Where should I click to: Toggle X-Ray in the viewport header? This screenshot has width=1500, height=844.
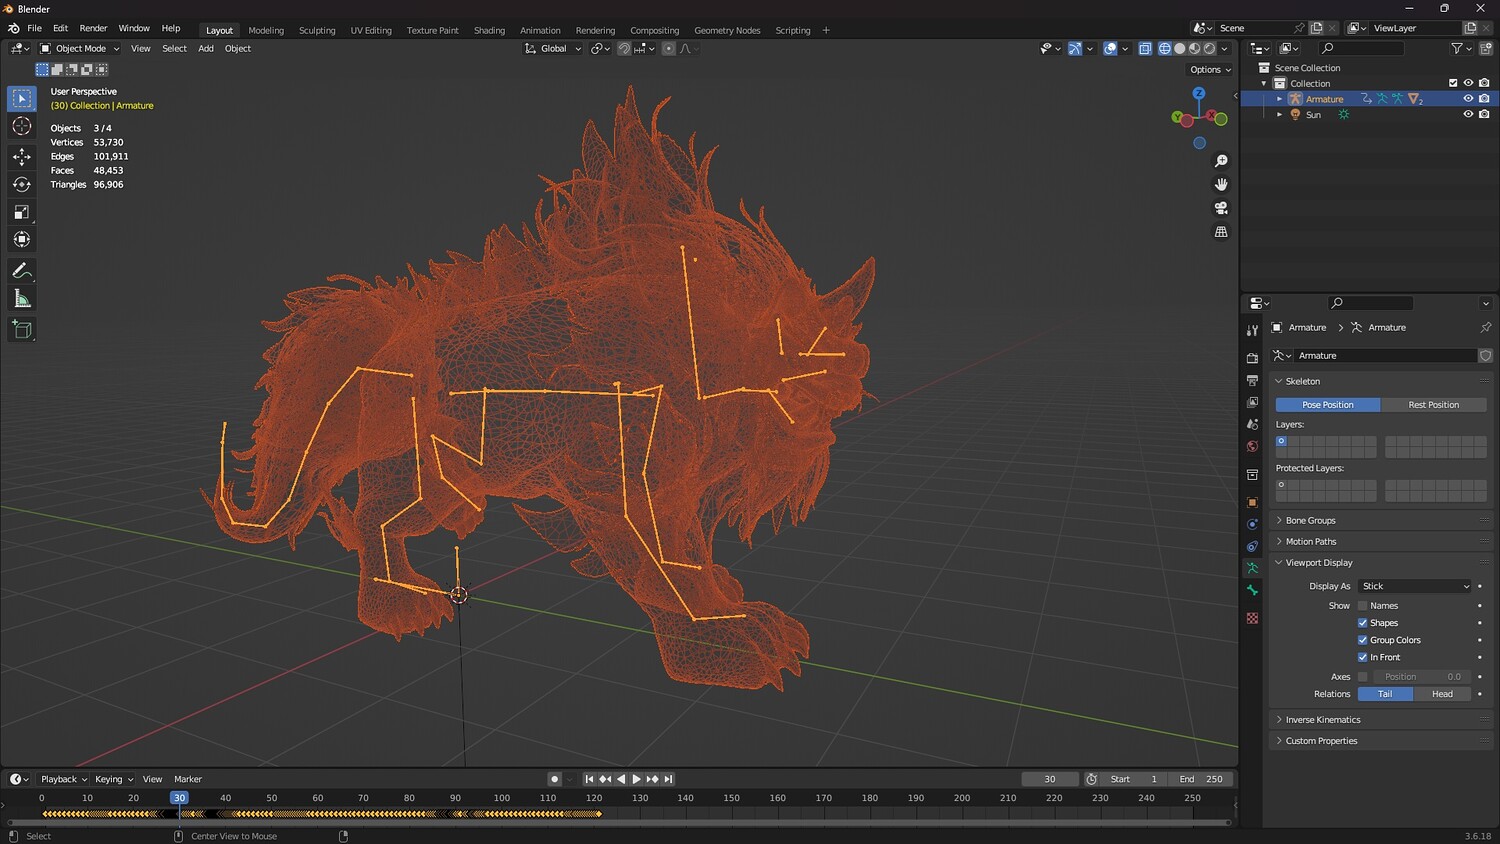click(x=1145, y=48)
